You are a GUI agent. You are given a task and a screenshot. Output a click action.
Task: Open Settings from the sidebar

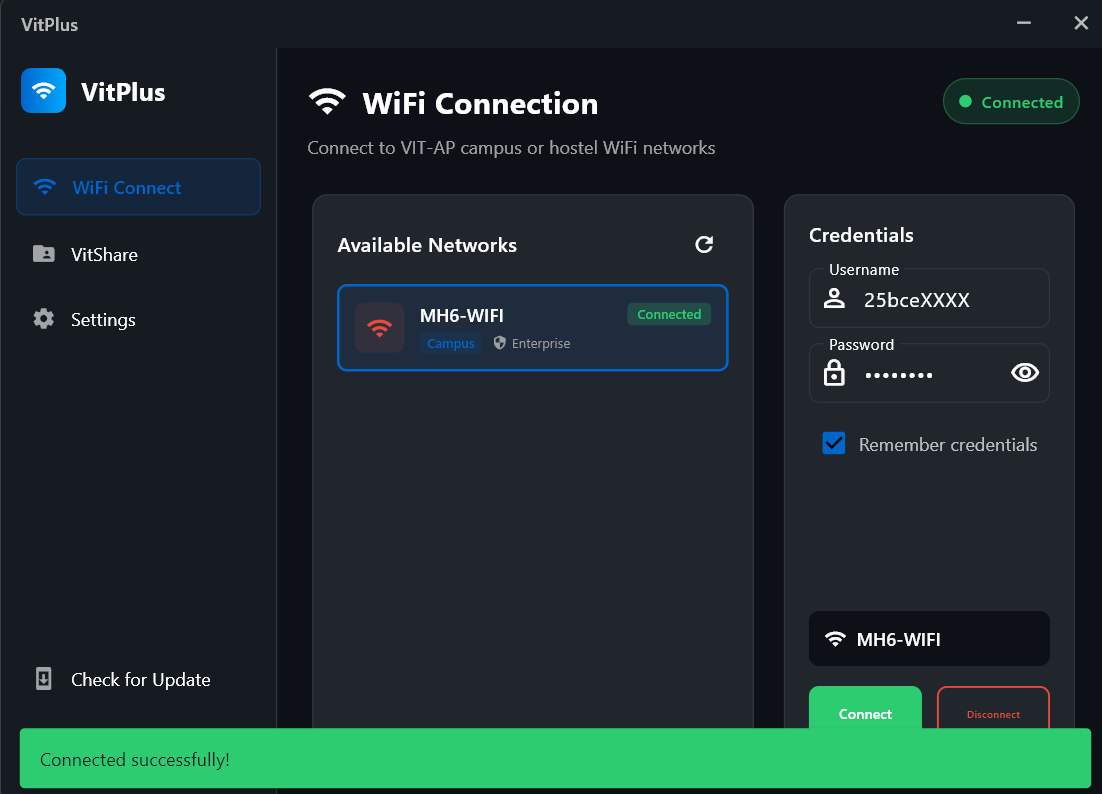[x=138, y=320]
